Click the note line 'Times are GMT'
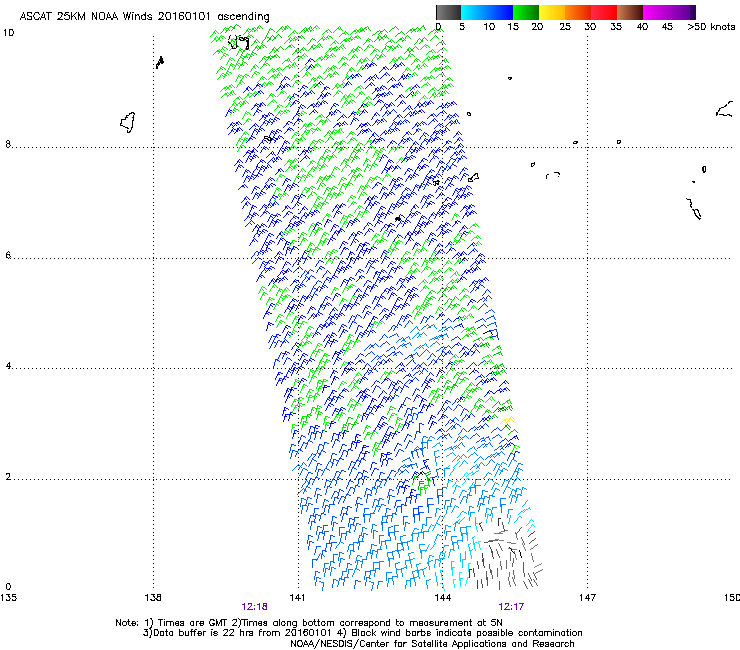 [192, 623]
